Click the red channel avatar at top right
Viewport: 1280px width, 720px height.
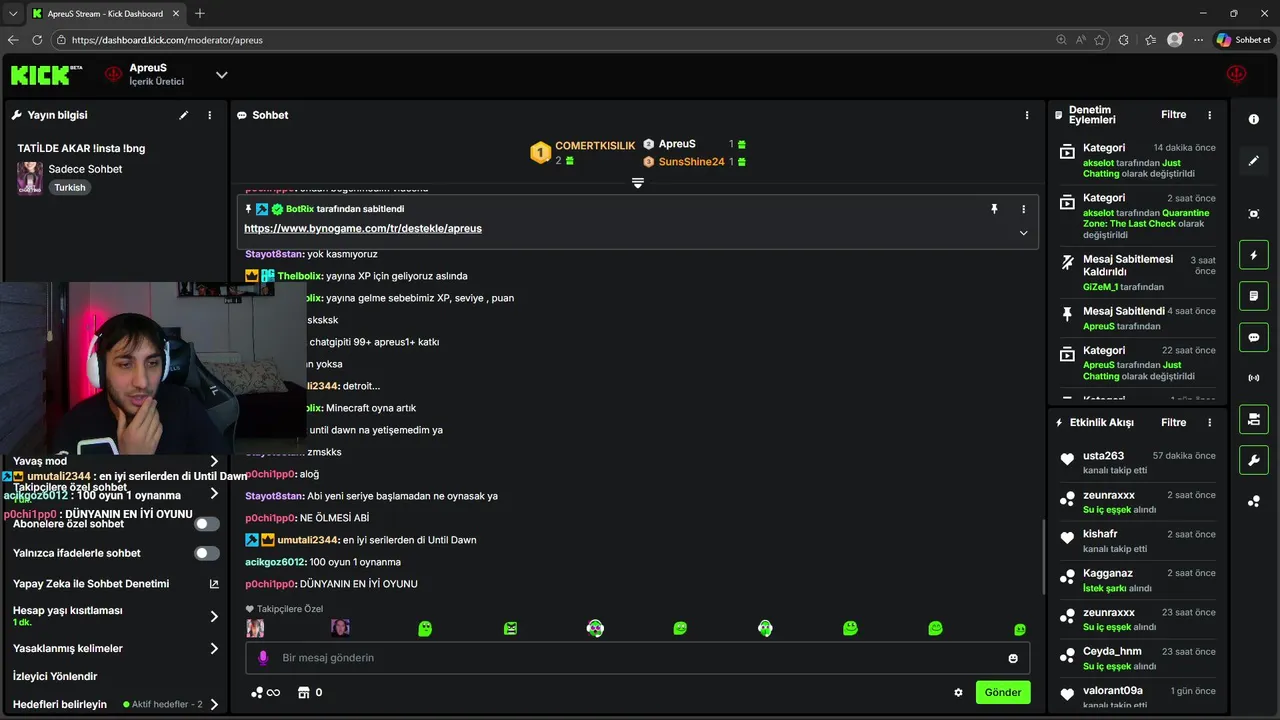pos(1237,74)
